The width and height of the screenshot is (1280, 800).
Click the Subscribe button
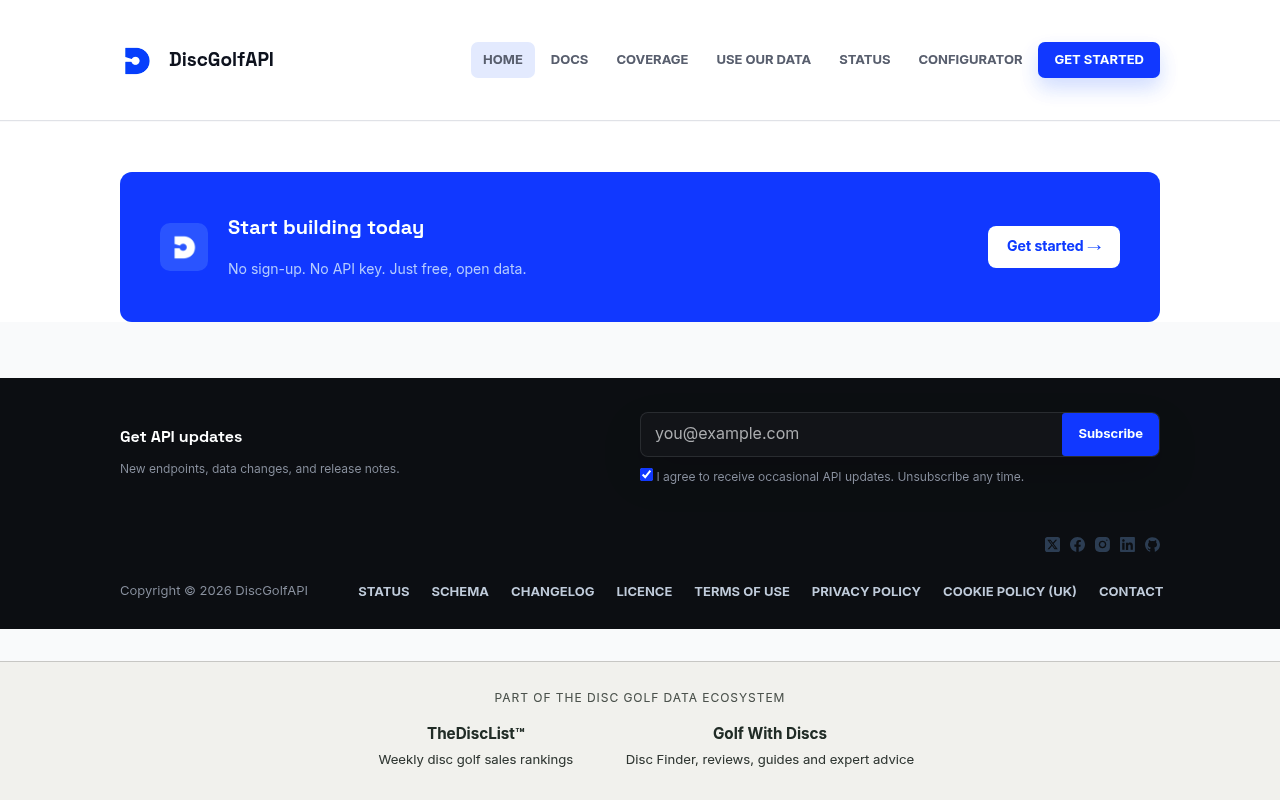[1110, 434]
